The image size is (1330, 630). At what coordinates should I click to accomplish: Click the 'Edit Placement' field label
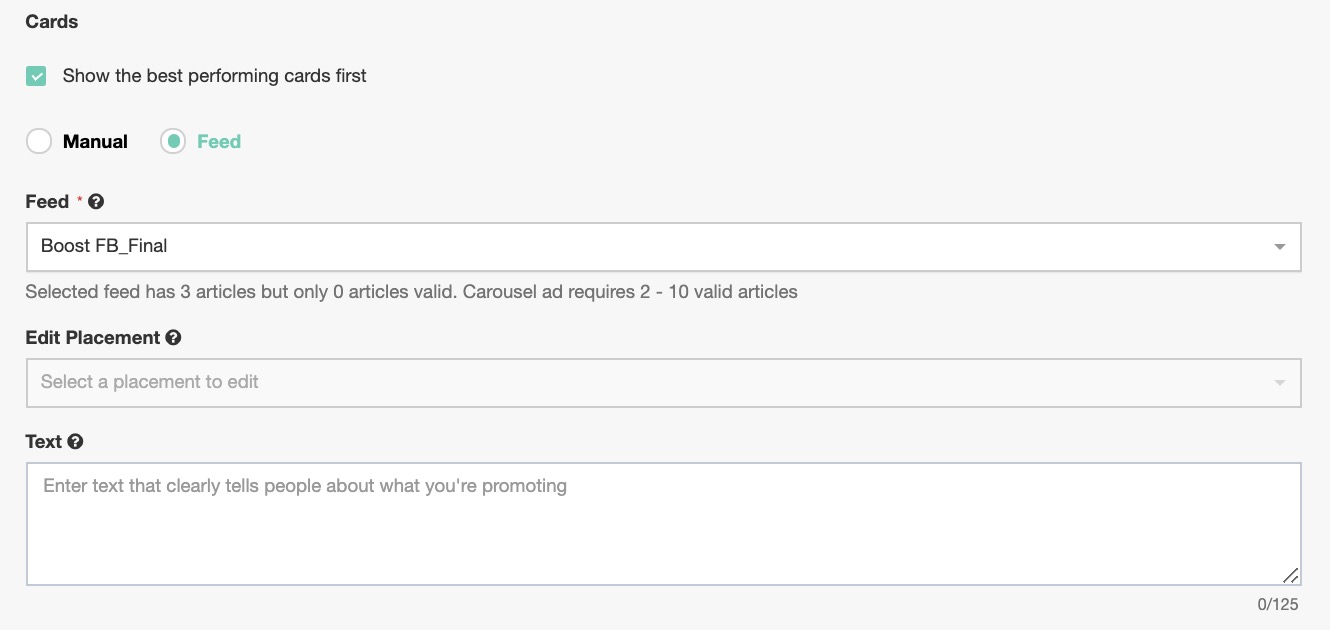93,338
